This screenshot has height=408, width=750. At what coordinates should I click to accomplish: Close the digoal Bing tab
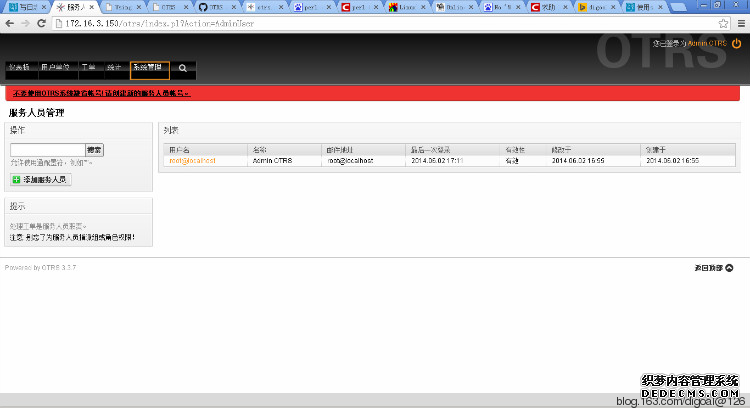tap(613, 7)
